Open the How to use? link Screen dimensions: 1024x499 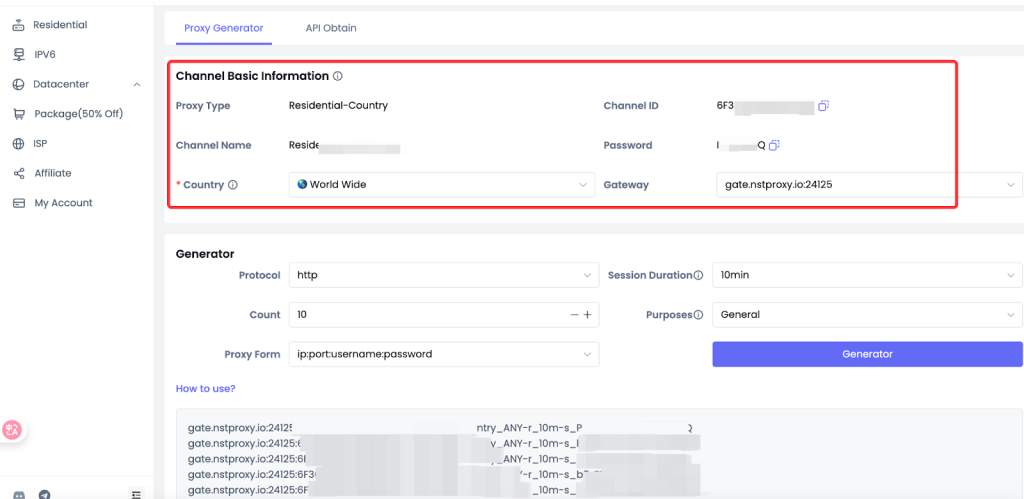pyautogui.click(x=205, y=388)
